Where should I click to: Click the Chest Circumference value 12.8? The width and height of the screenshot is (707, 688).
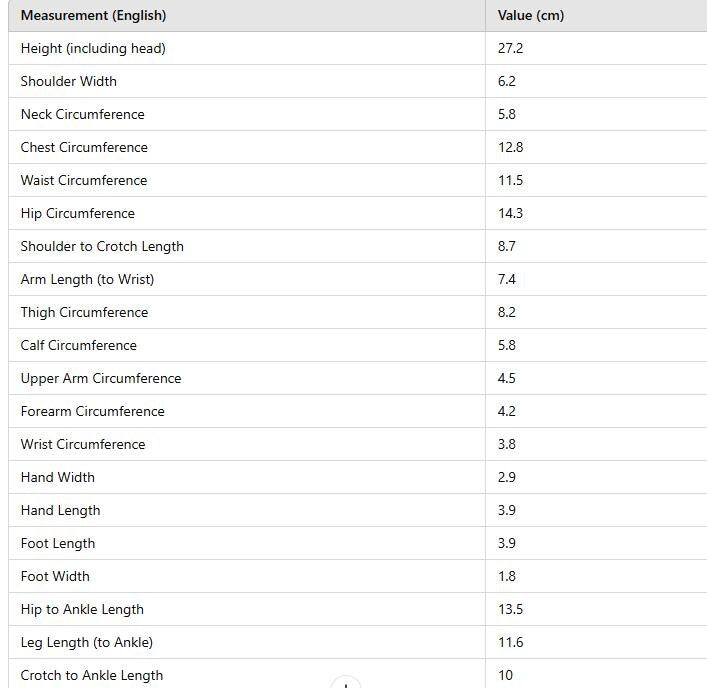510,147
